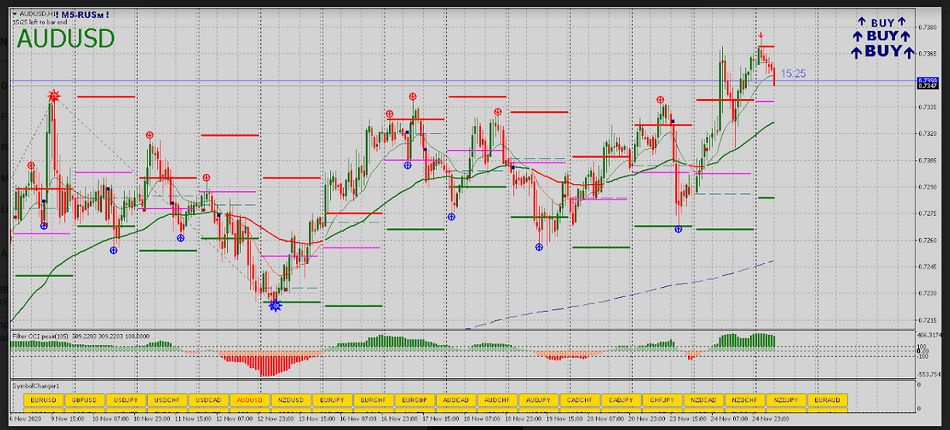Click the NZDJPY symbol button
Viewport: 950px width, 430px height.
(x=786, y=400)
